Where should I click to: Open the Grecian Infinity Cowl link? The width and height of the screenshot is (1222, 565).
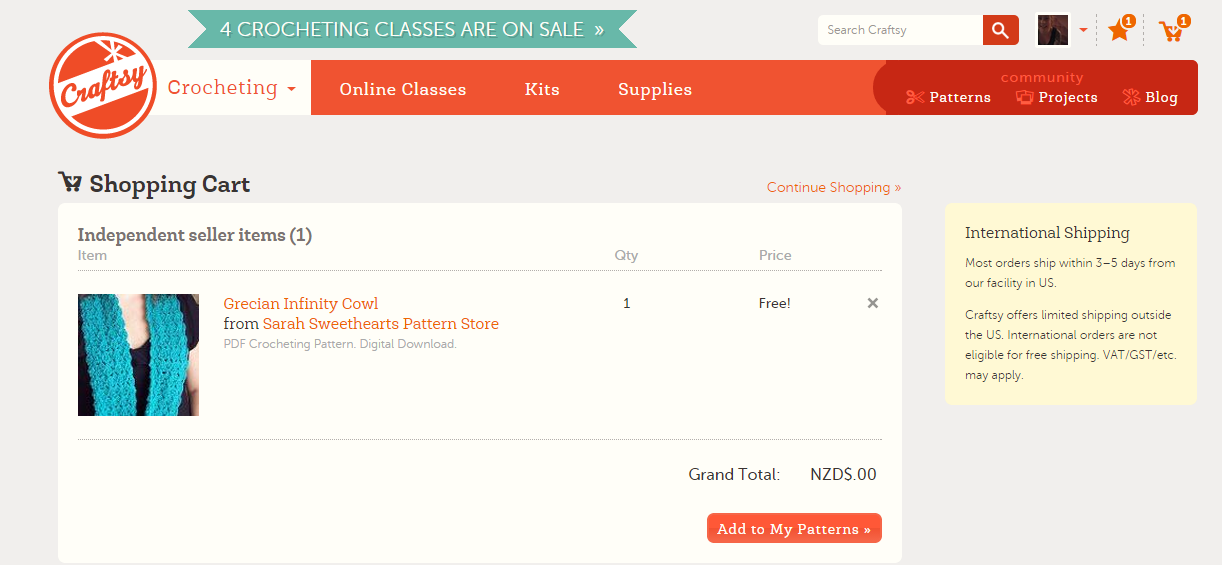tap(301, 304)
